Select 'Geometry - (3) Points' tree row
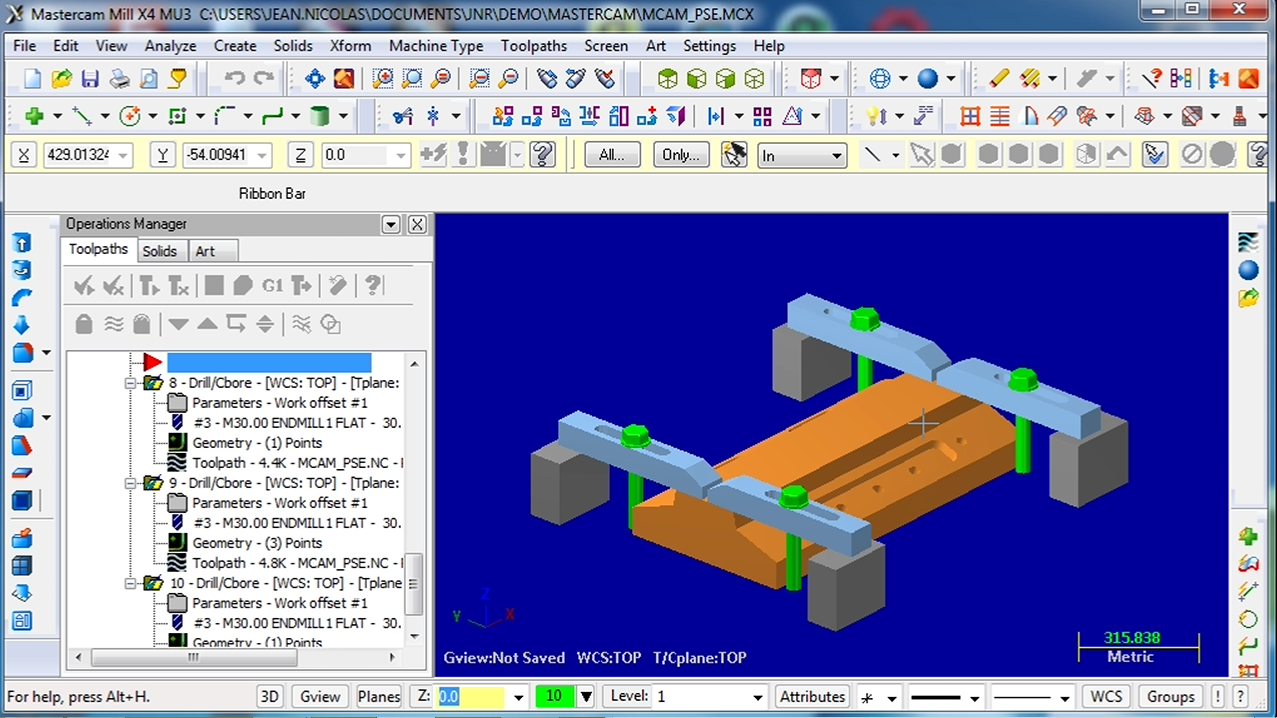The height and width of the screenshot is (718, 1277). click(x=257, y=543)
